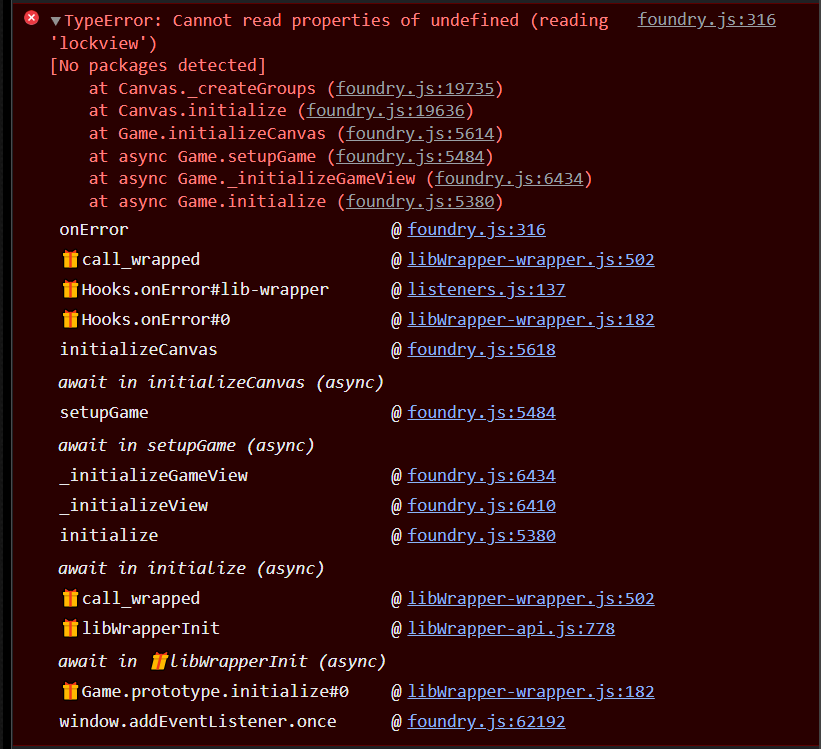Open foundry.js:62192 next to window.addEventListener.once
The width and height of the screenshot is (821, 749).
click(x=486, y=720)
